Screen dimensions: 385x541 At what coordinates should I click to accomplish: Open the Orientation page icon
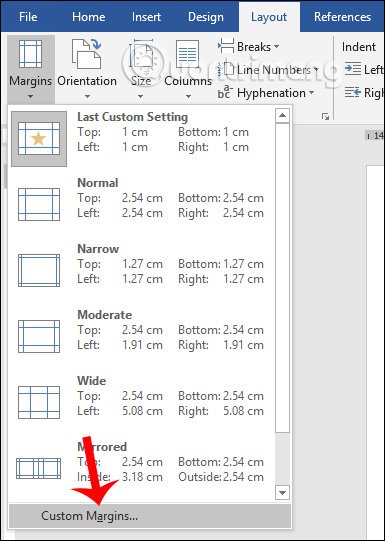(86, 54)
